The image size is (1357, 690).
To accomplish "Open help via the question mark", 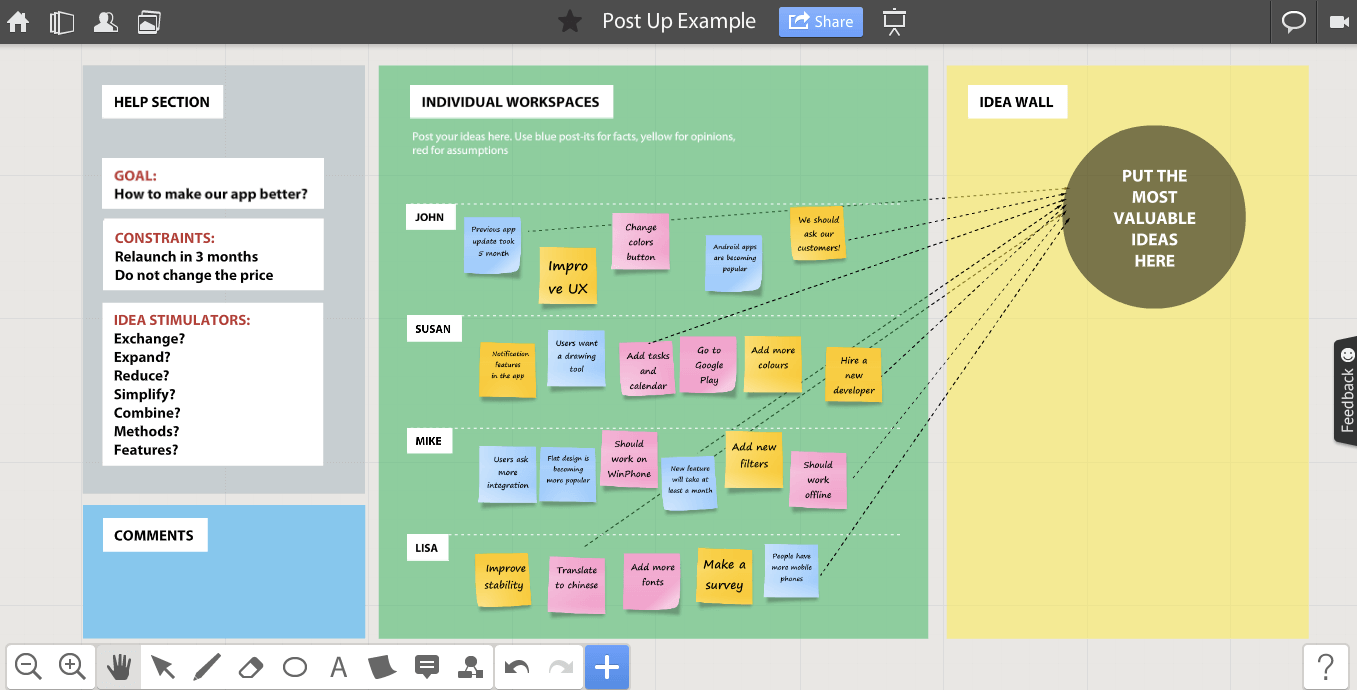I will point(1327,665).
